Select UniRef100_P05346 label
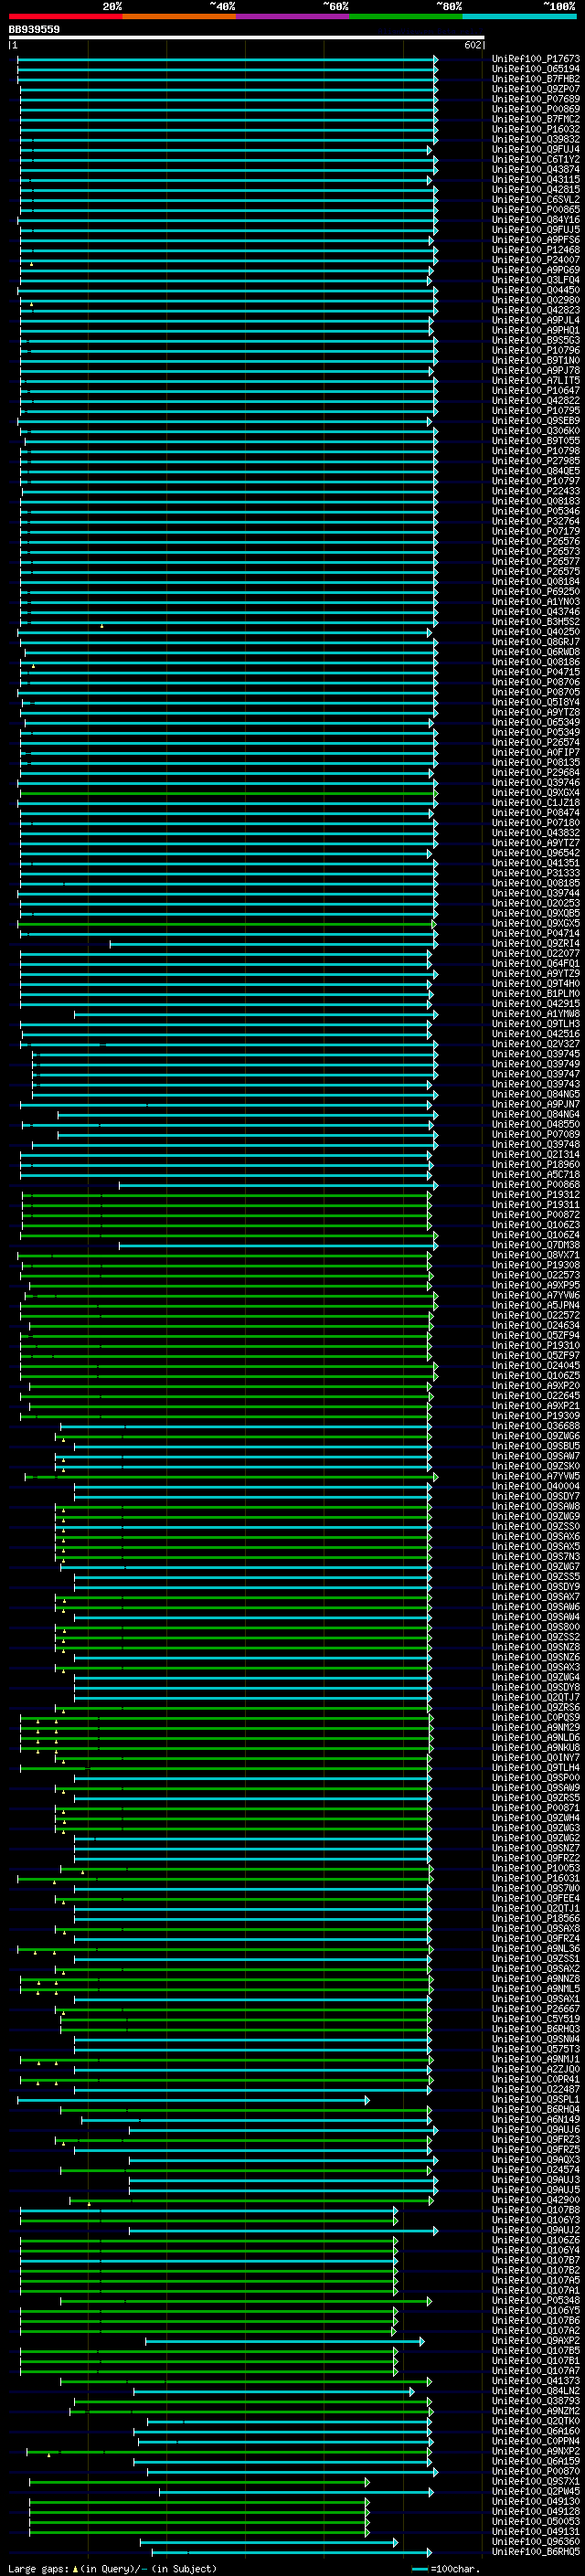 tap(536, 511)
